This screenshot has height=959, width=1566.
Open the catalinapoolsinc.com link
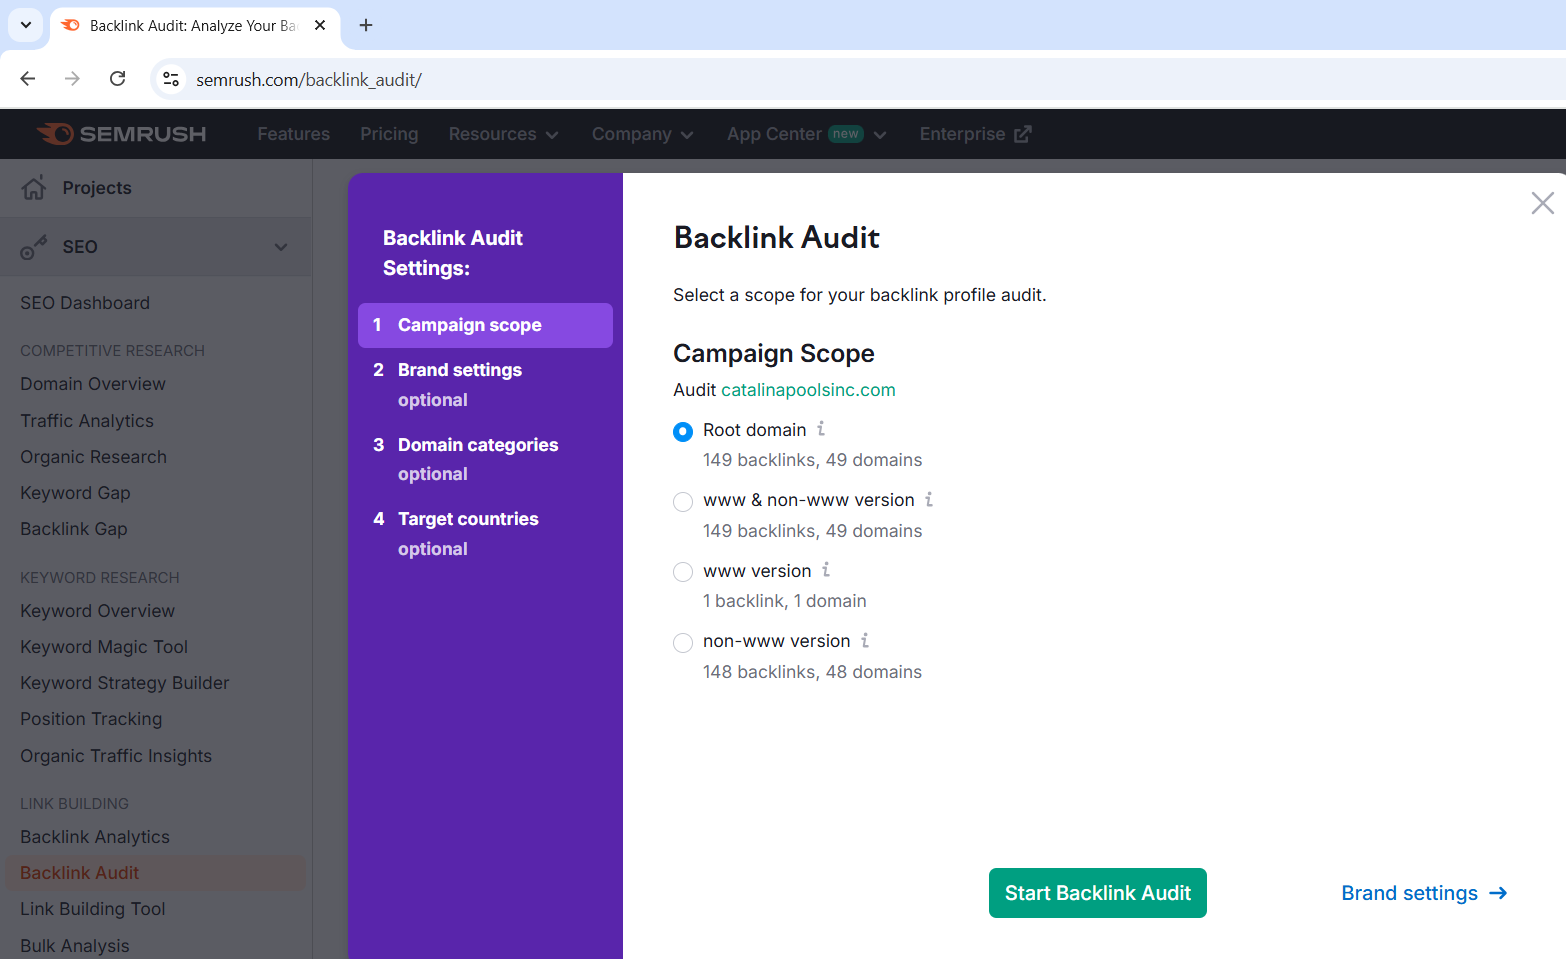tap(808, 390)
